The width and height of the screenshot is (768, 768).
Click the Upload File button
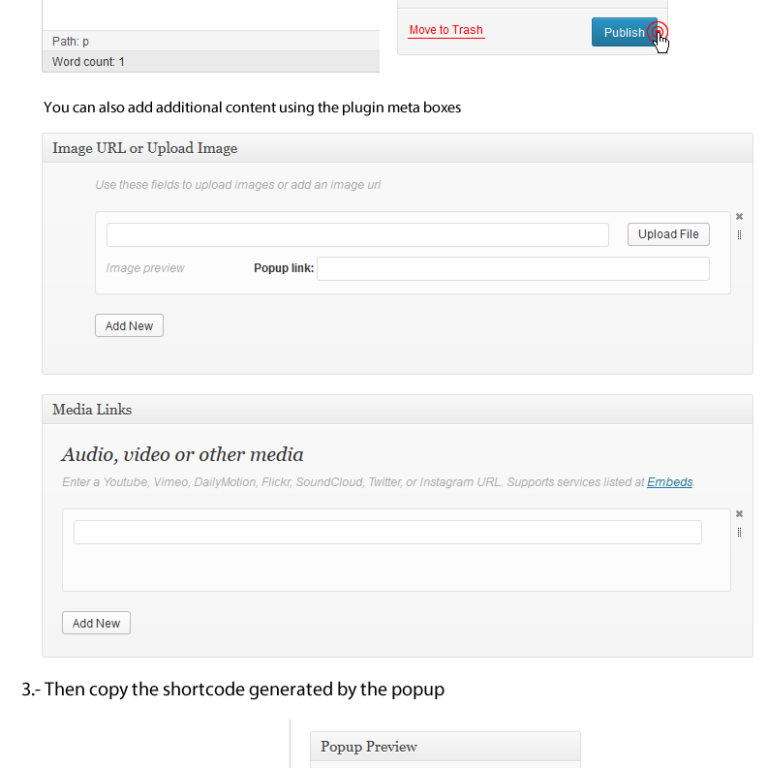coord(668,234)
